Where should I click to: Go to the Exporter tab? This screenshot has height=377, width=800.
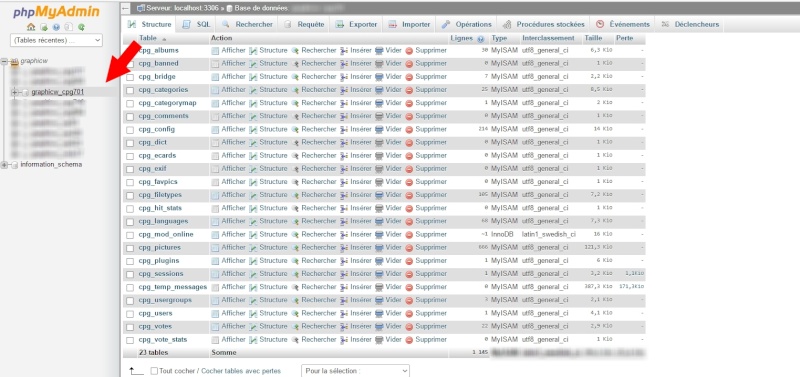coord(357,24)
